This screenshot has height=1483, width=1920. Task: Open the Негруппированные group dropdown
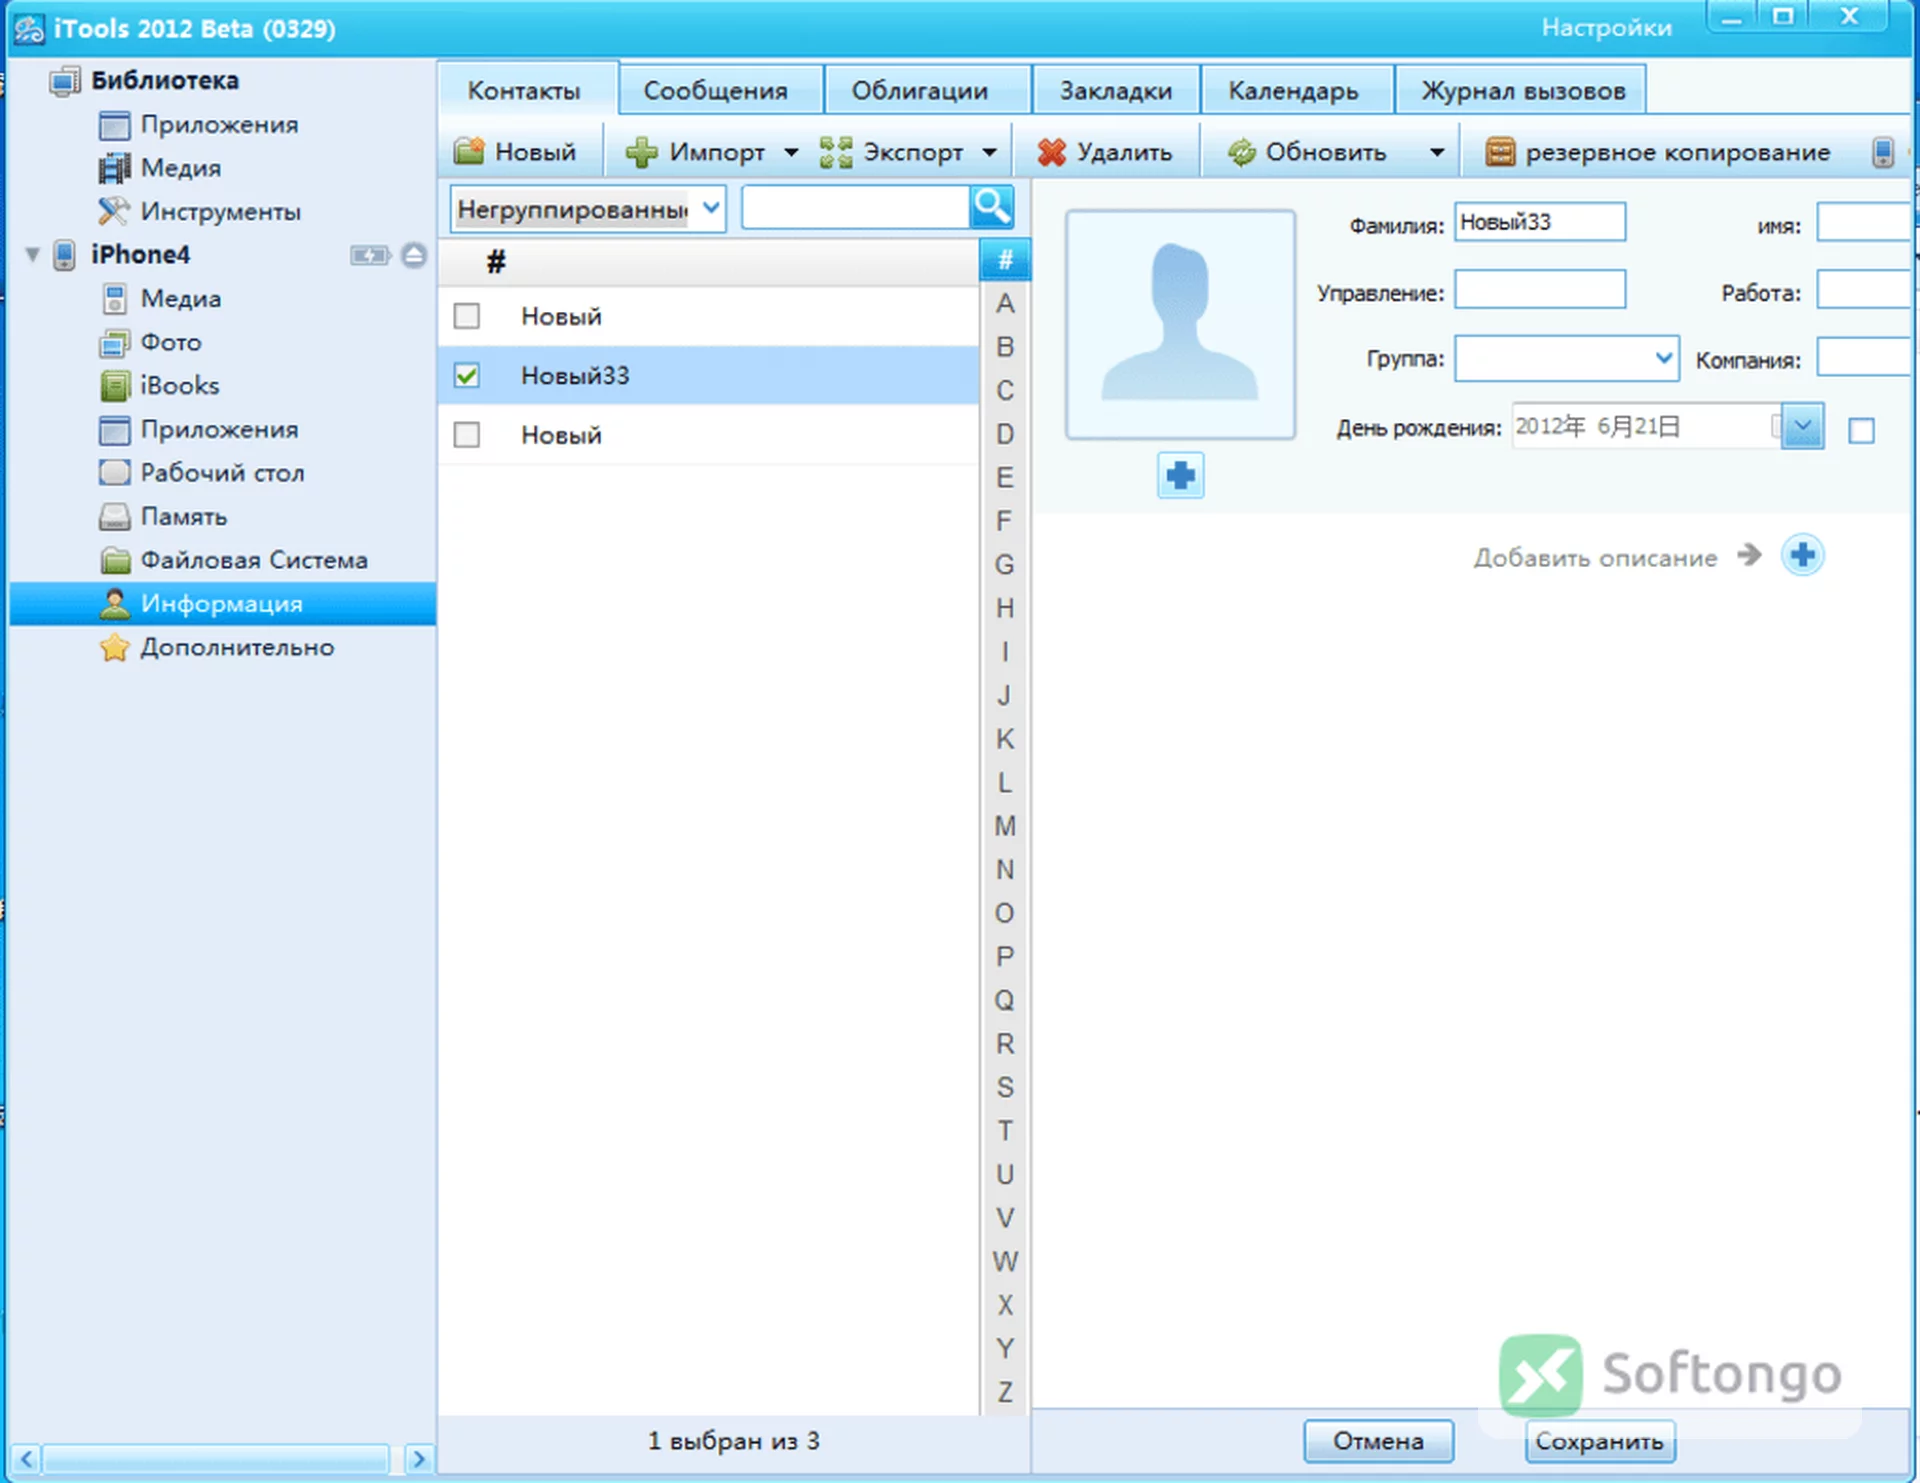[588, 209]
